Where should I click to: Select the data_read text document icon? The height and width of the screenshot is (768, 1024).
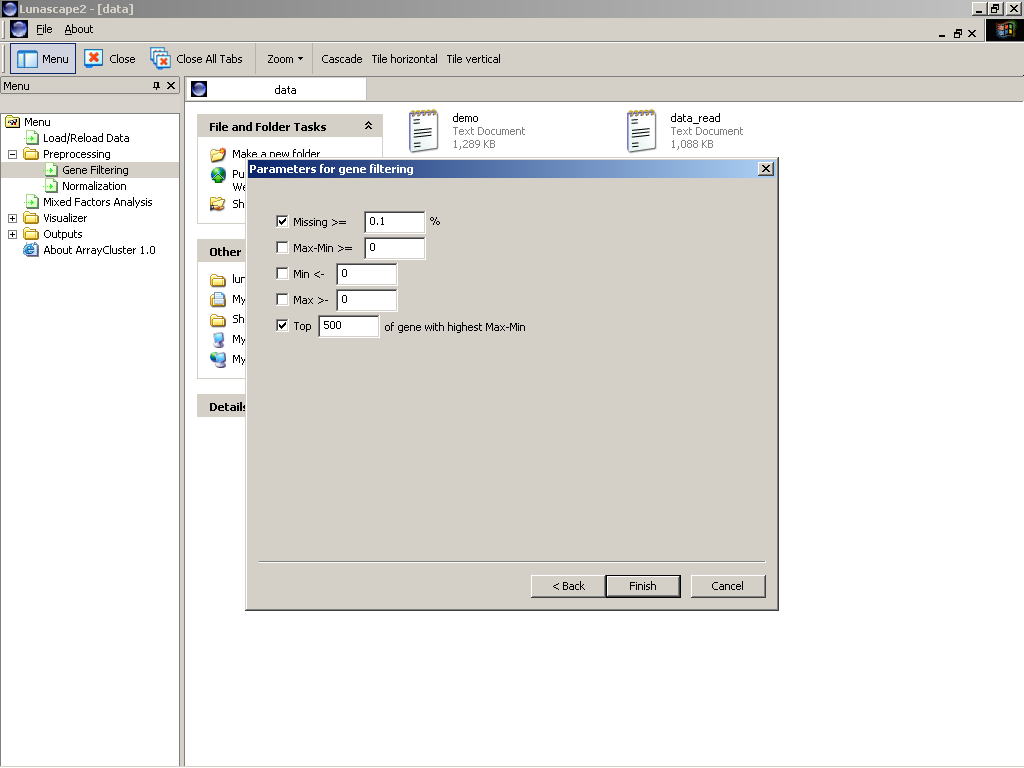click(x=641, y=131)
